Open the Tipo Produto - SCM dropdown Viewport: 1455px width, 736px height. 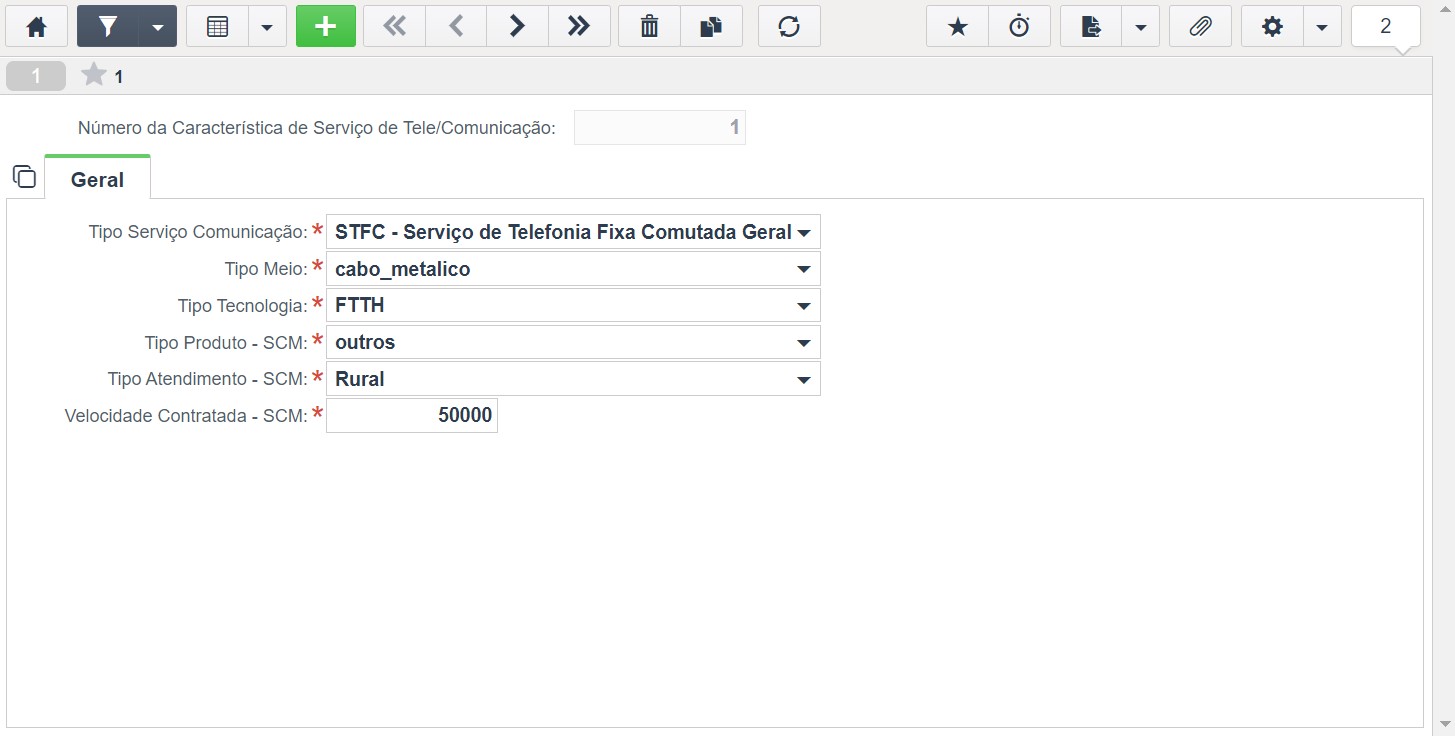point(573,342)
